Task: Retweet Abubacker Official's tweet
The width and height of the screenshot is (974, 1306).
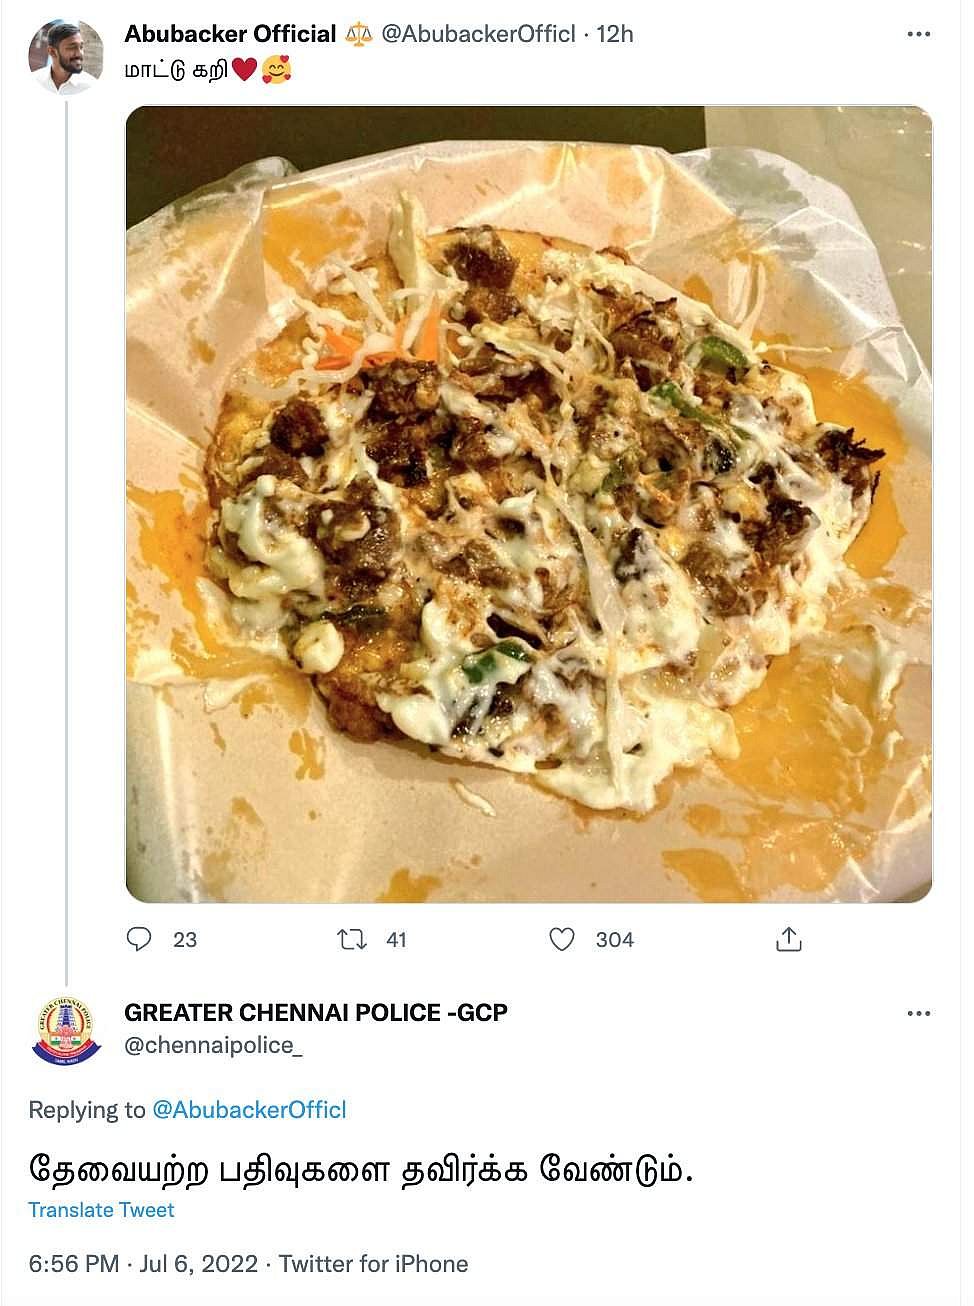Action: click(351, 939)
